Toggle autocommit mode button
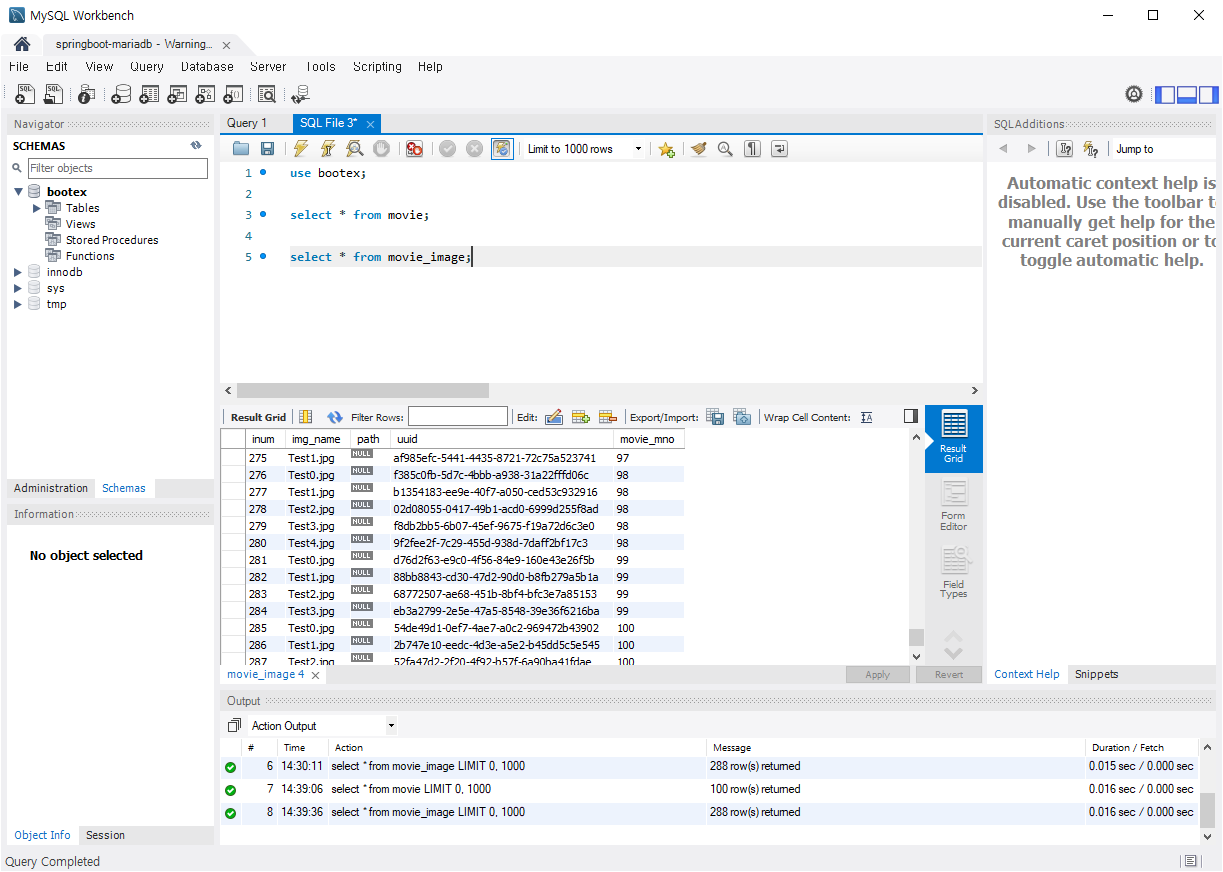Screen dimensions: 1223x872 click(x=502, y=148)
